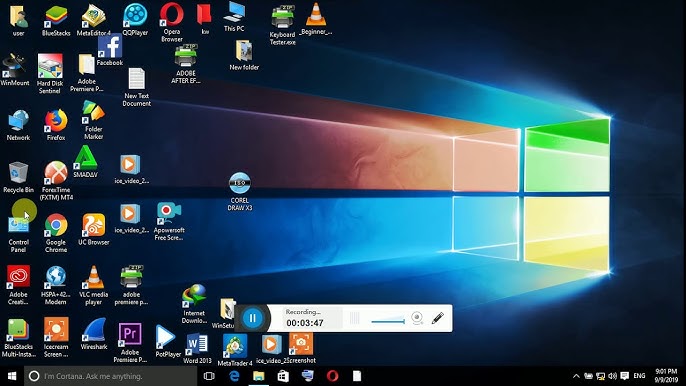This screenshot has width=686, height=386.
Task: Select the Control Panel desktop icon
Action: click(18, 235)
